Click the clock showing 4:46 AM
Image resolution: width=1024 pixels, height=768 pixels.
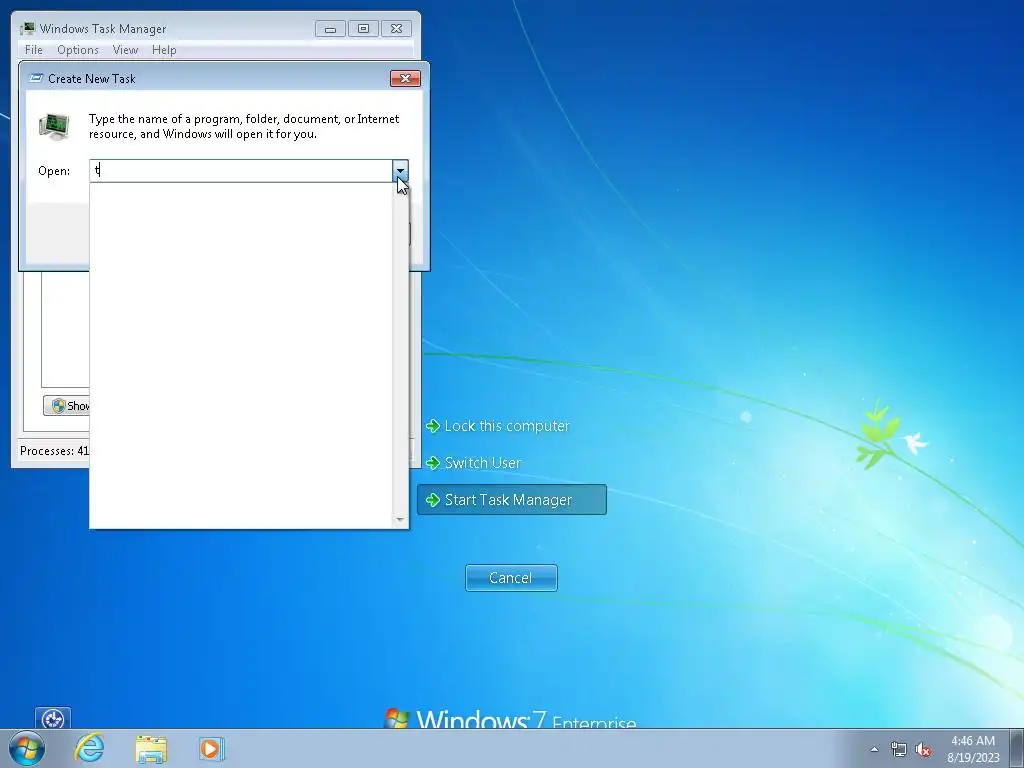point(973,749)
